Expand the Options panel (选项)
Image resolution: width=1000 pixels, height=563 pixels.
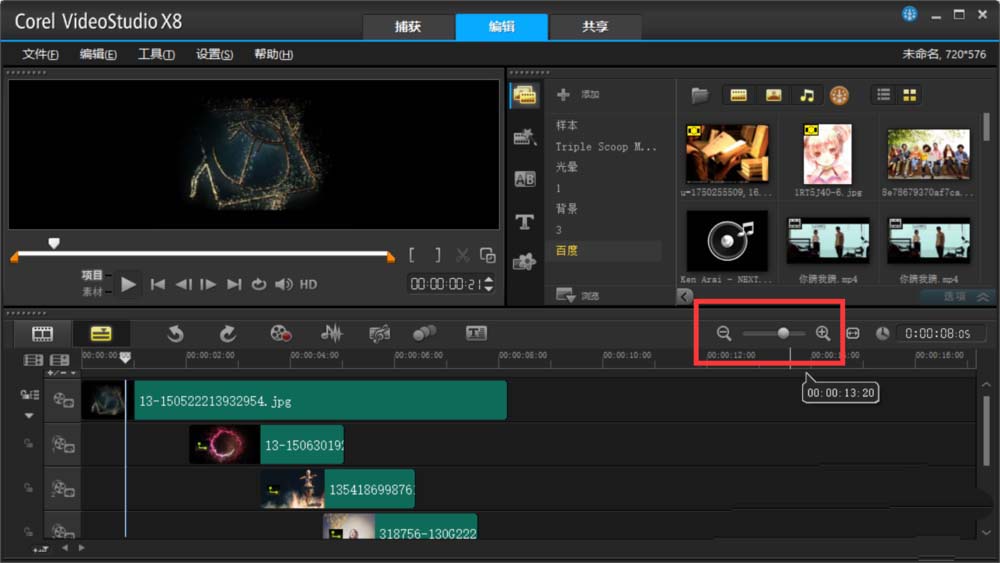(954, 297)
